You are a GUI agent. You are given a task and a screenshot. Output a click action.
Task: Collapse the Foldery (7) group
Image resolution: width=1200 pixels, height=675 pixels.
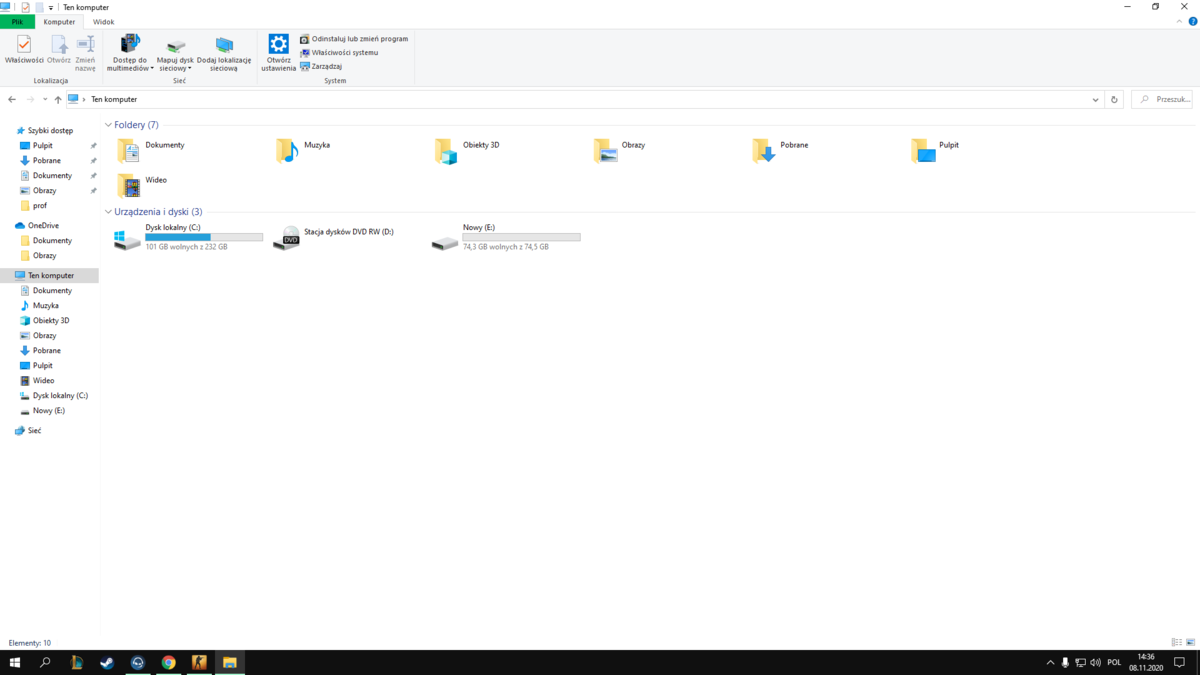pos(108,125)
